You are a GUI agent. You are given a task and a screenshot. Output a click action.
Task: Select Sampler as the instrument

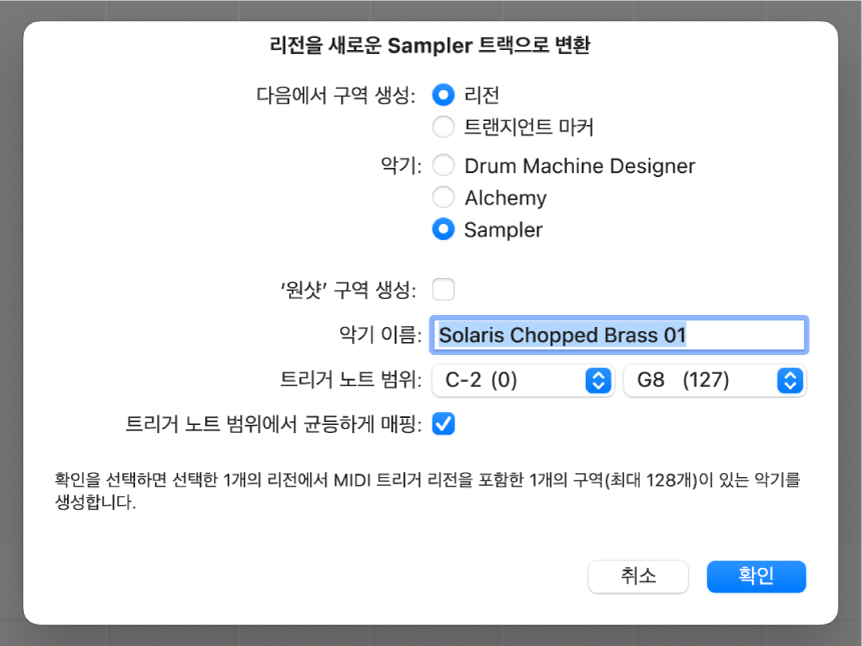tap(443, 229)
